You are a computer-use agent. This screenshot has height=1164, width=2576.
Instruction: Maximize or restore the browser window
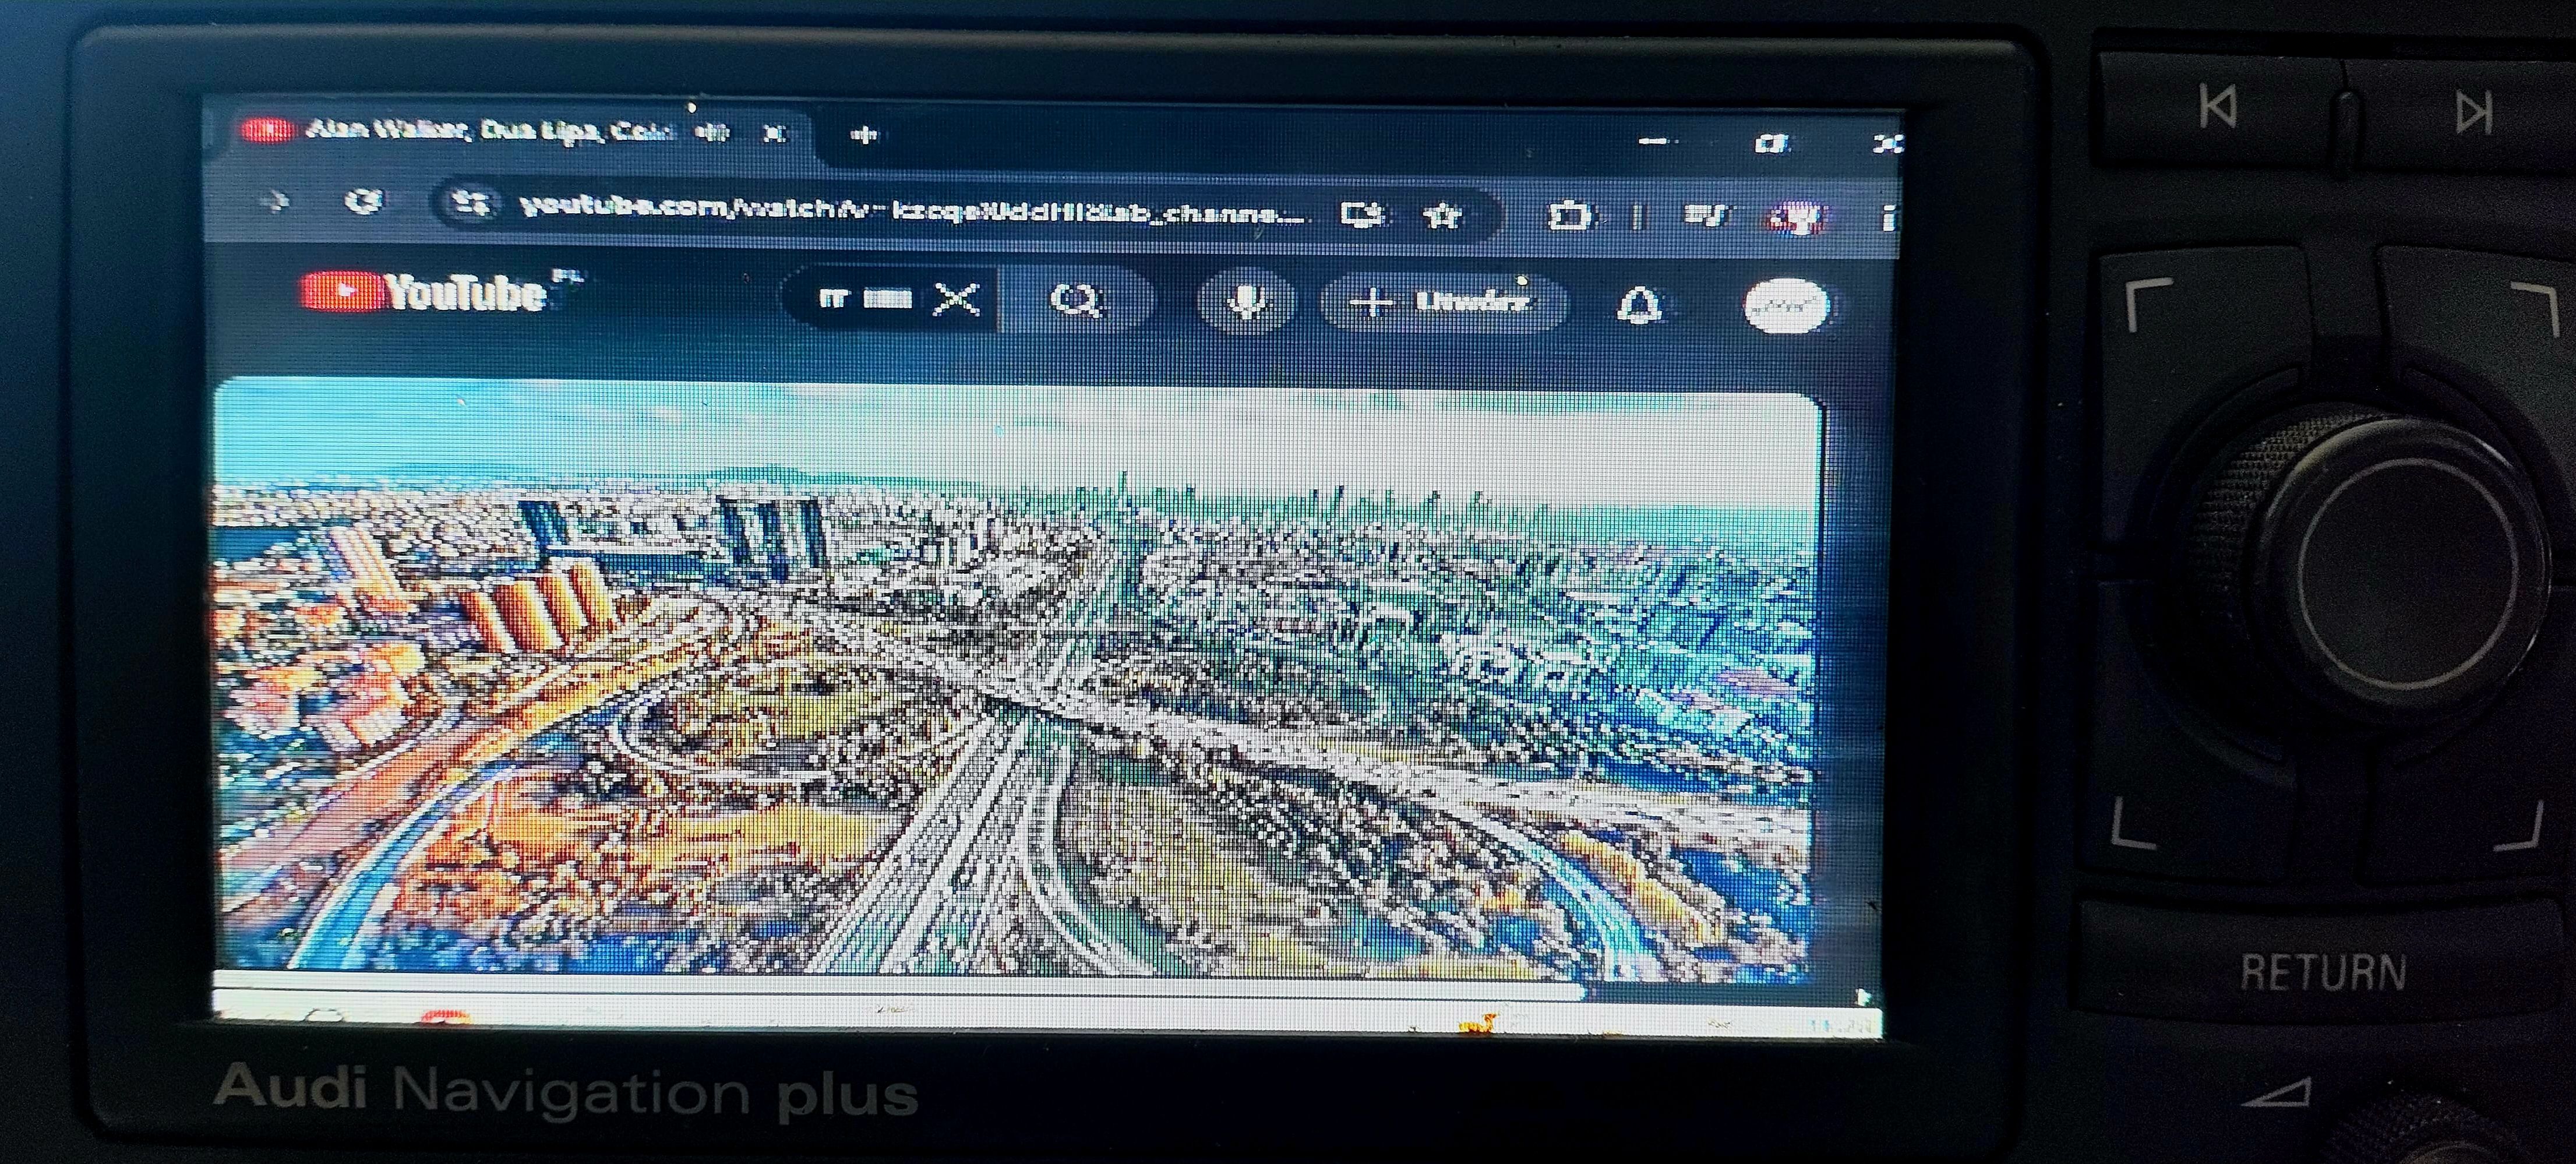tap(1771, 143)
